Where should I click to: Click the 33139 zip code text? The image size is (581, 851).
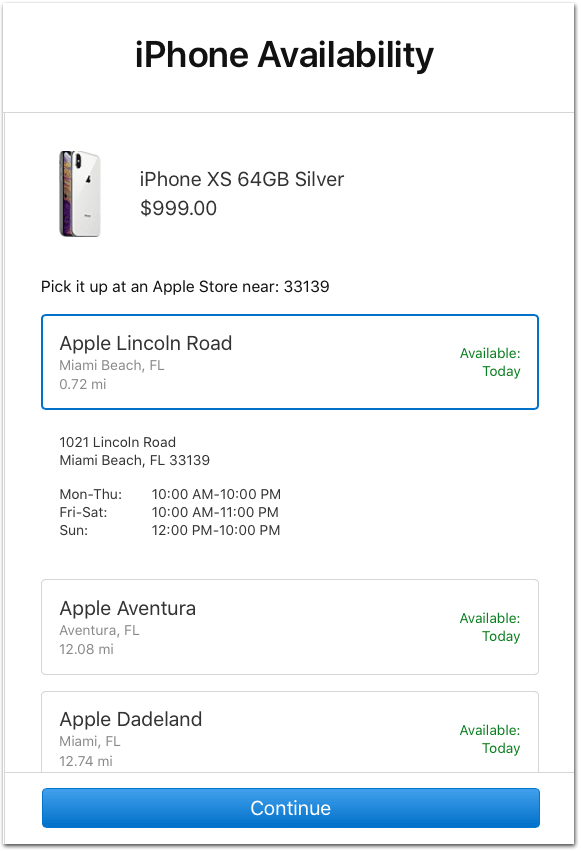click(307, 286)
